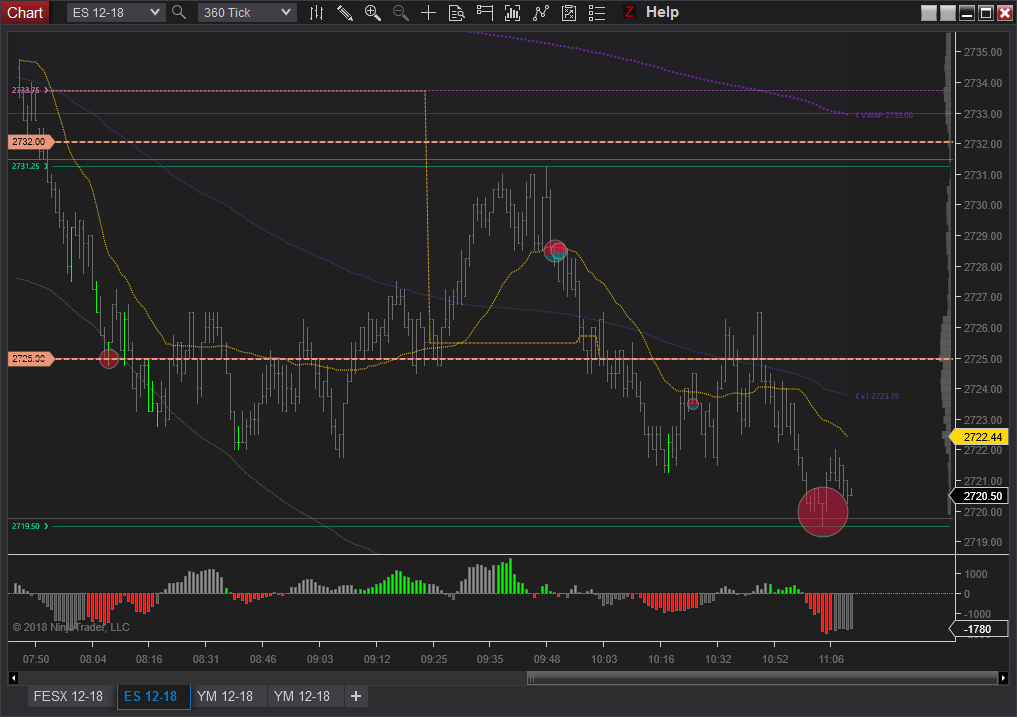The width and height of the screenshot is (1017, 717).
Task: Open the ES 12-18 instrument dropdown
Action: 115,12
